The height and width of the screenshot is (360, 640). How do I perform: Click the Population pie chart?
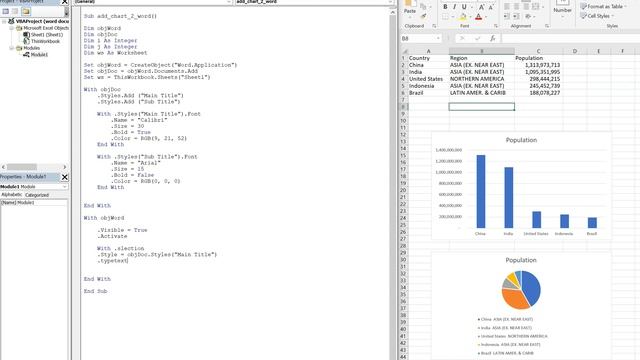coord(521,290)
